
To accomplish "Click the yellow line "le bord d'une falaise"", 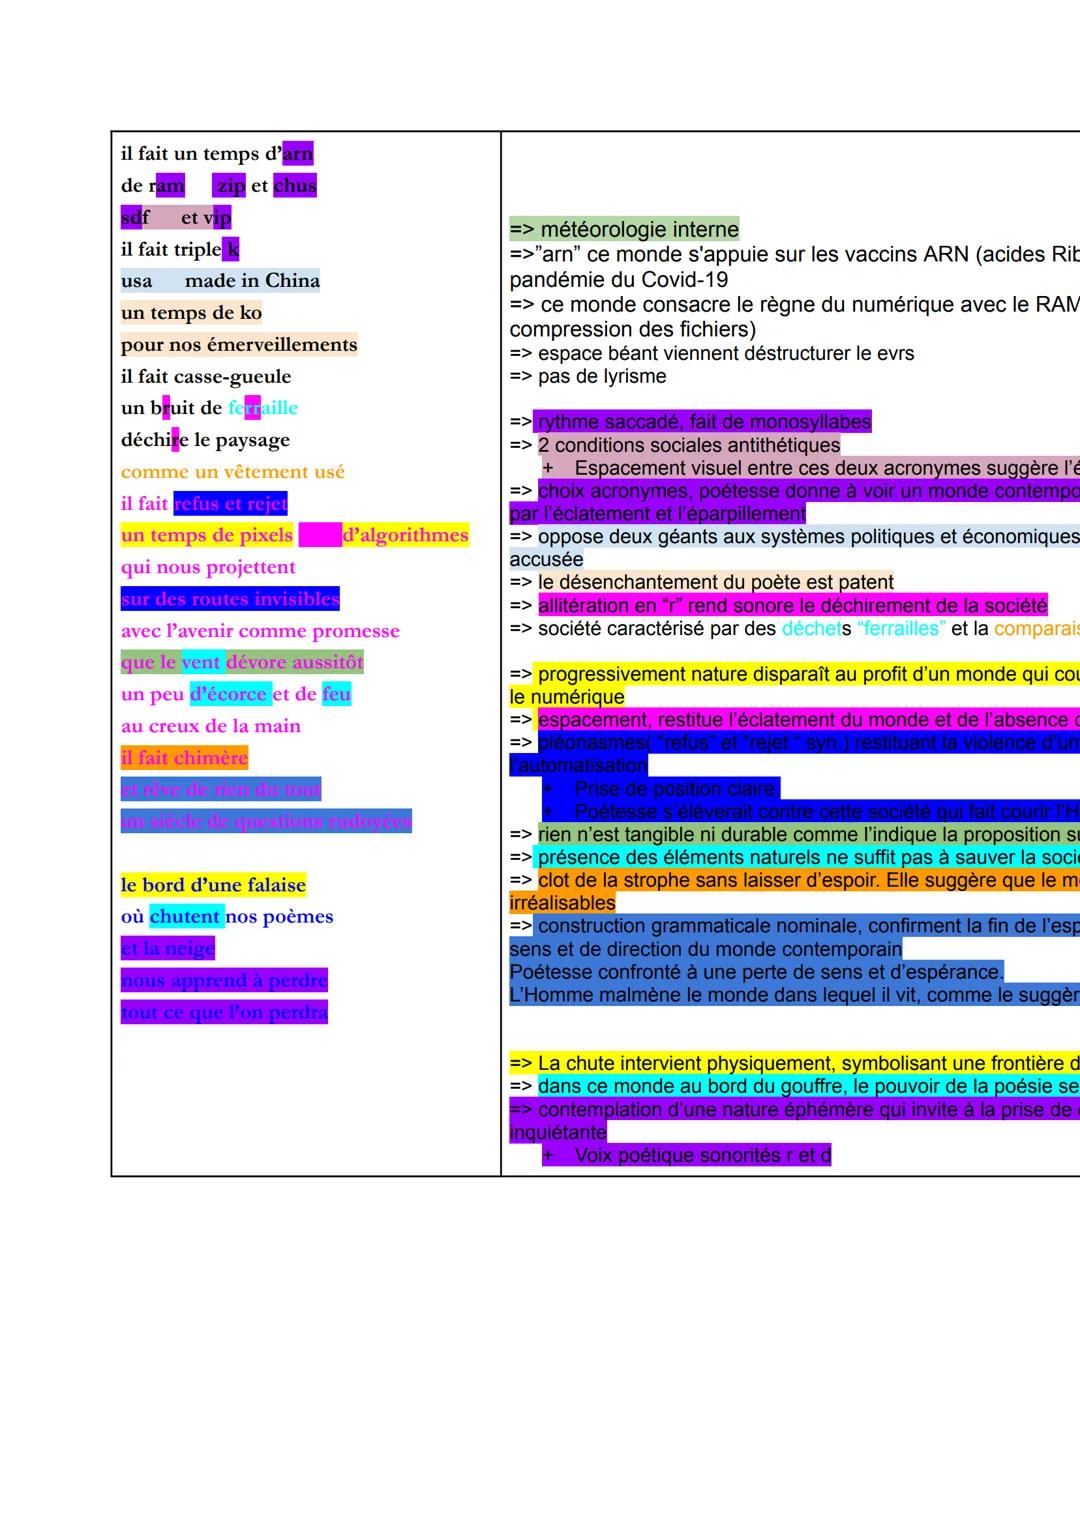I will [213, 885].
